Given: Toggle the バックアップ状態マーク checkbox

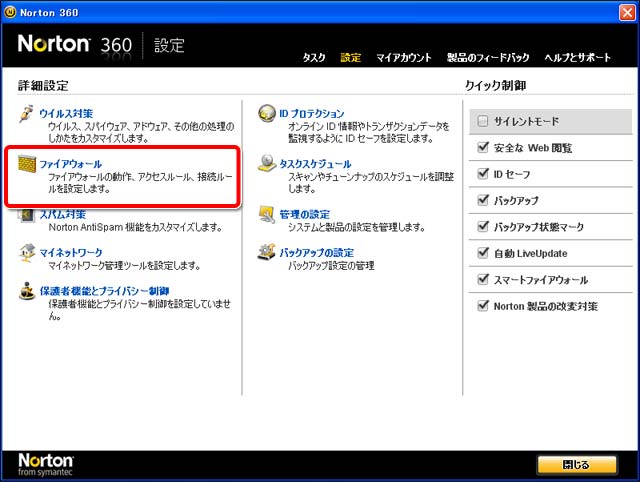Looking at the screenshot, I should pyautogui.click(x=483, y=226).
